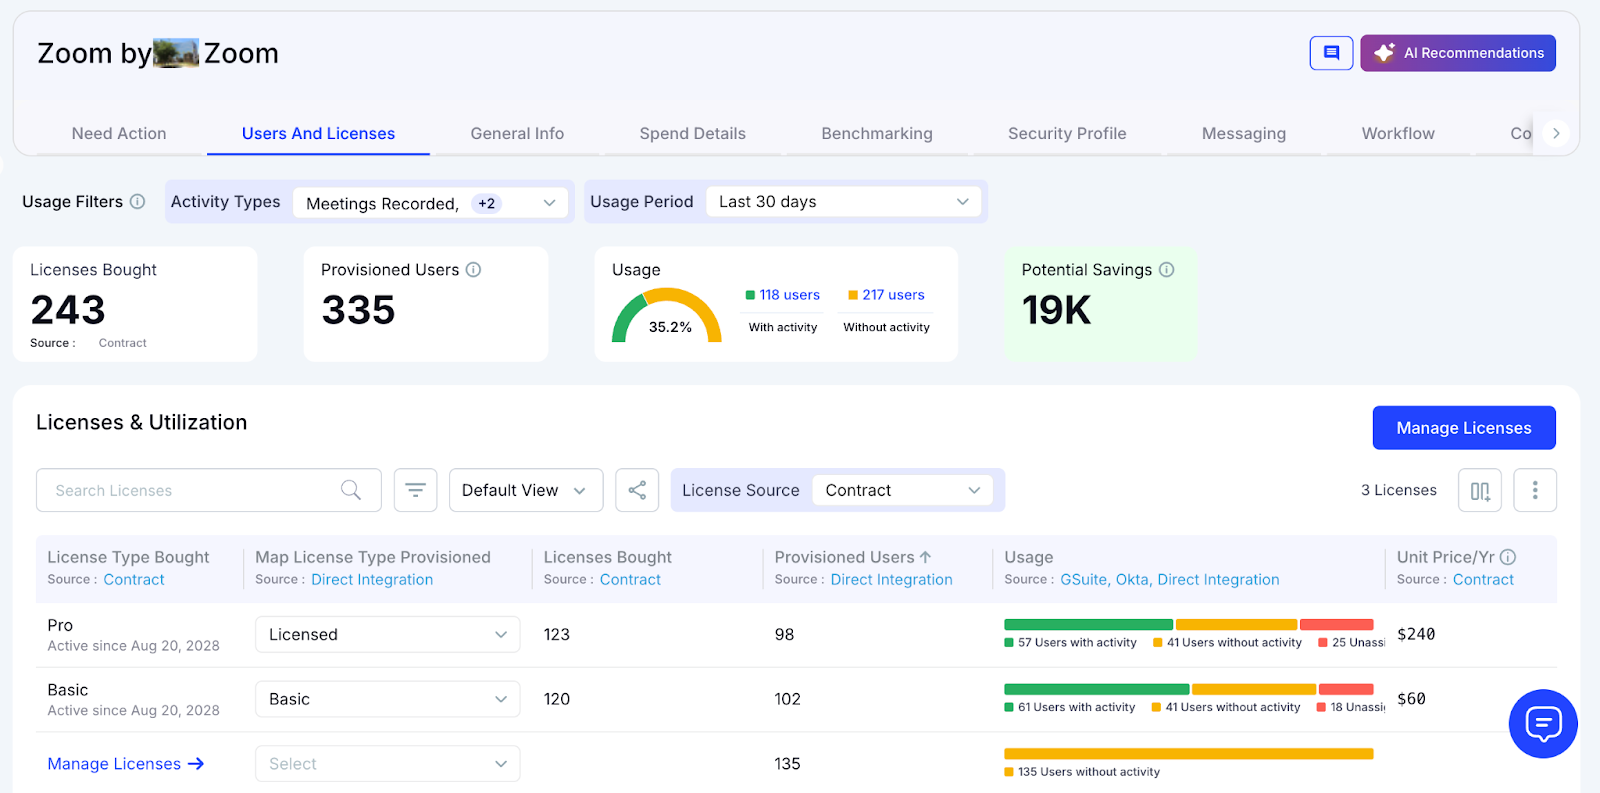This screenshot has height=793, width=1600.
Task: Sort by Provisioned Users column arrow
Action: point(925,557)
